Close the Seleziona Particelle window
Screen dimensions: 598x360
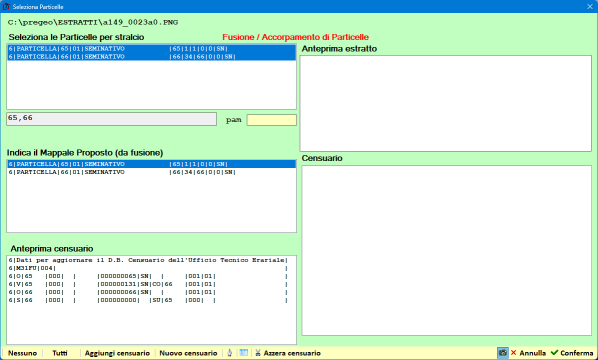click(x=590, y=6)
